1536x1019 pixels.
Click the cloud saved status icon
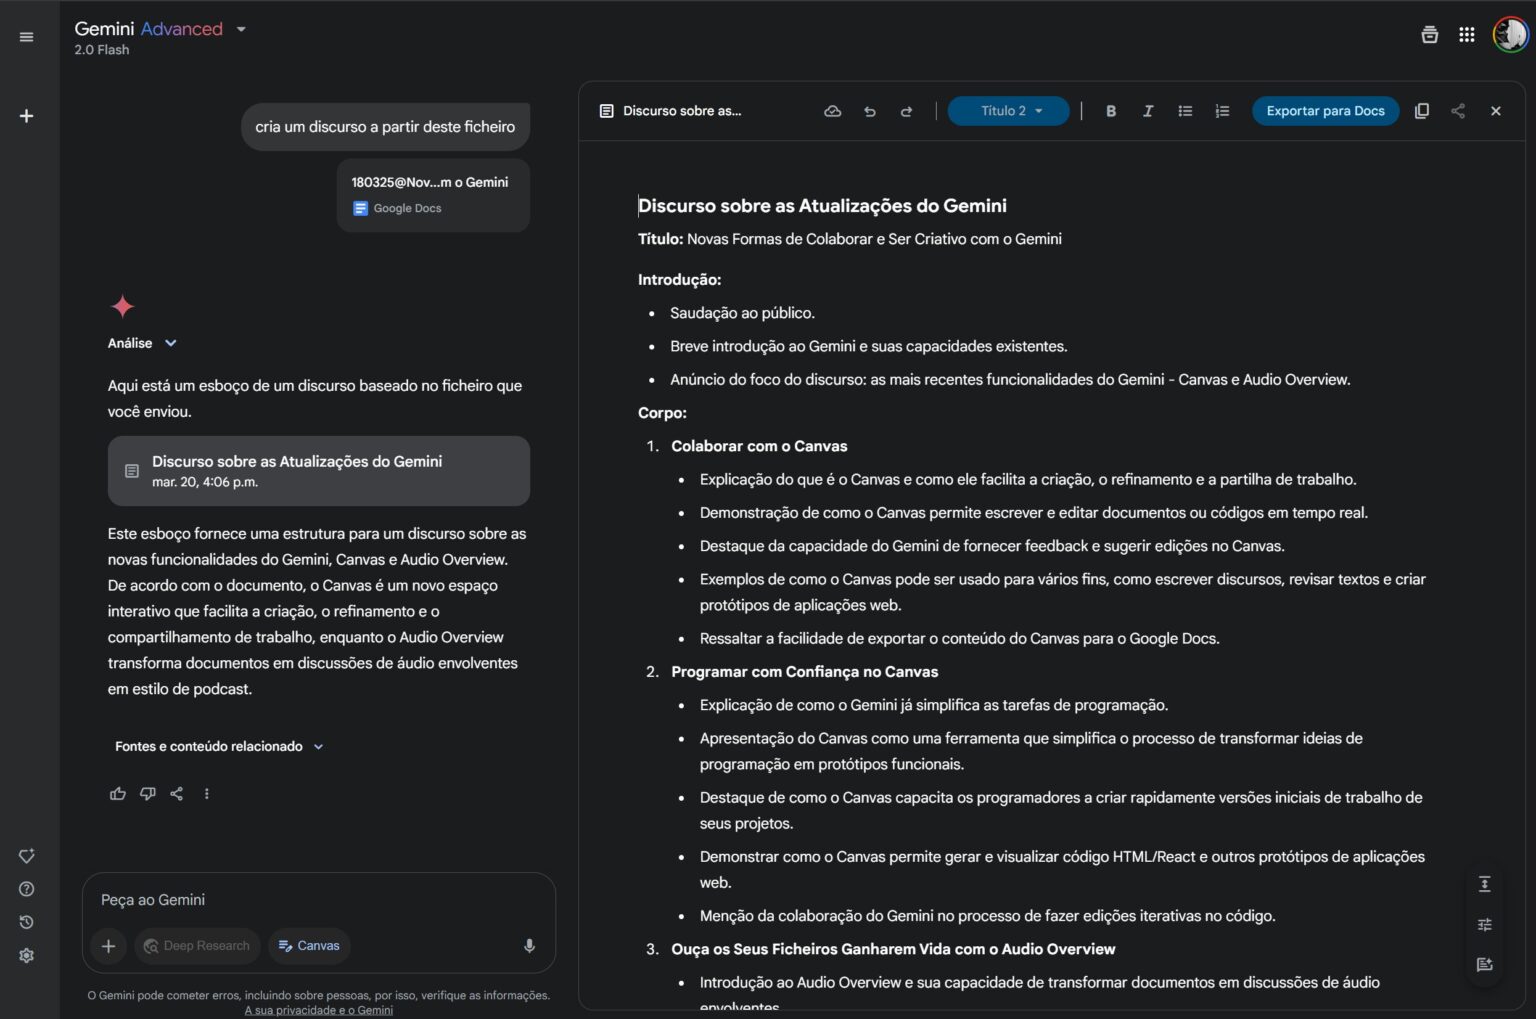832,111
